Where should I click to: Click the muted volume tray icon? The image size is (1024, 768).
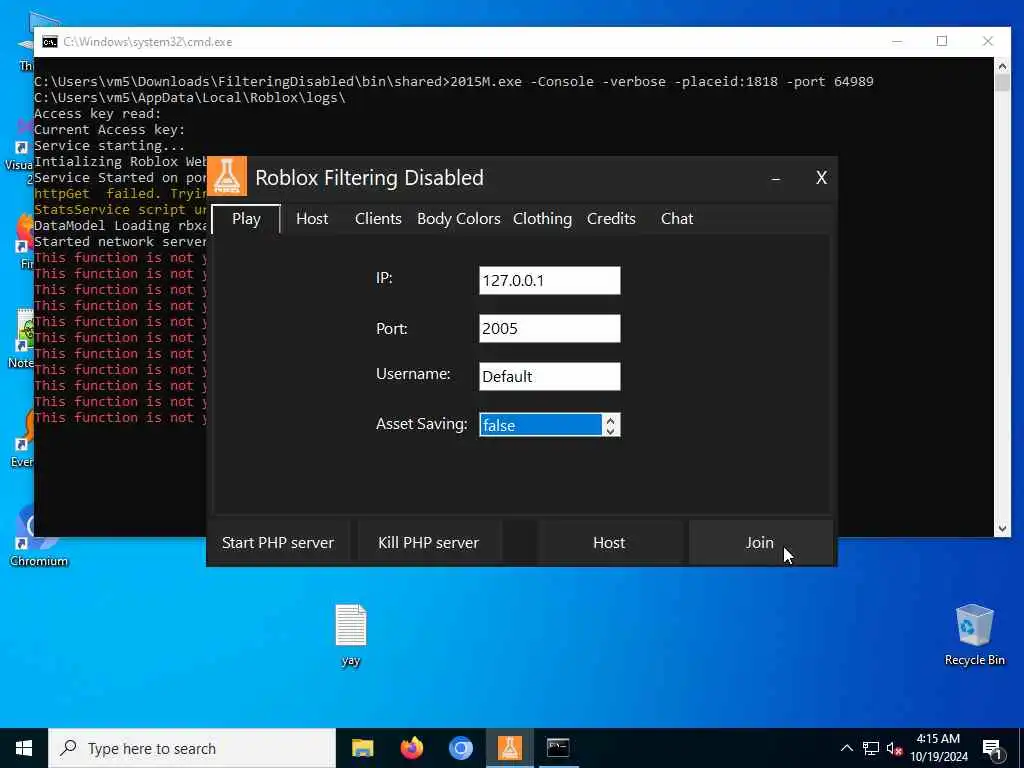click(894, 748)
